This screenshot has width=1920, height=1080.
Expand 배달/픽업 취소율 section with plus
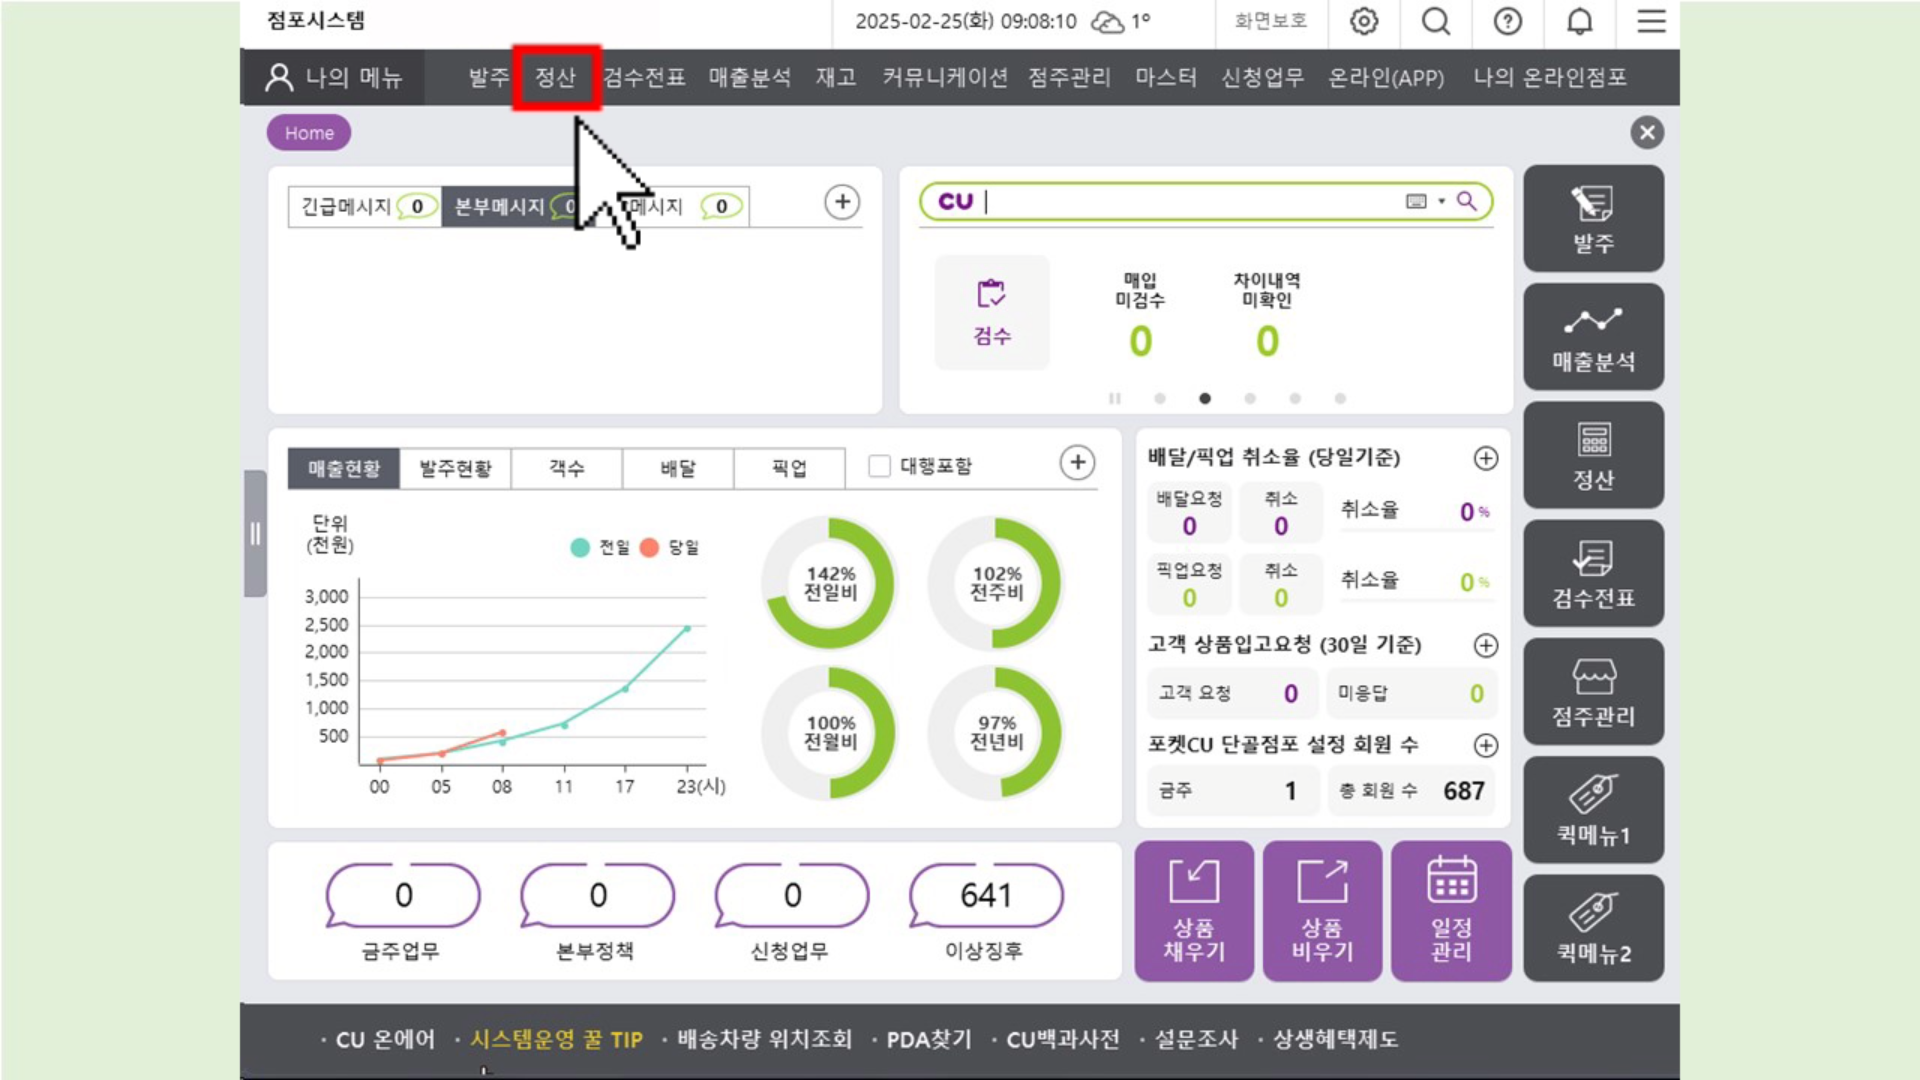click(x=1486, y=458)
